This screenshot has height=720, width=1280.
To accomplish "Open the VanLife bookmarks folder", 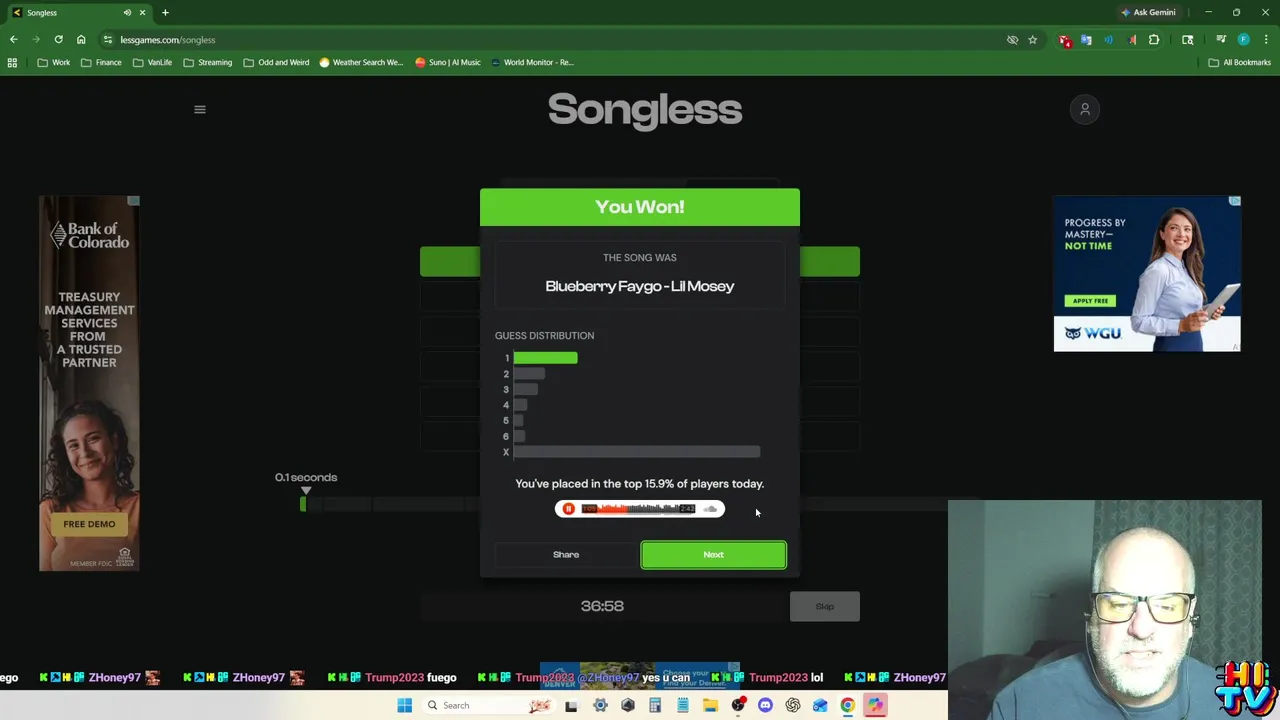I will (x=153, y=62).
